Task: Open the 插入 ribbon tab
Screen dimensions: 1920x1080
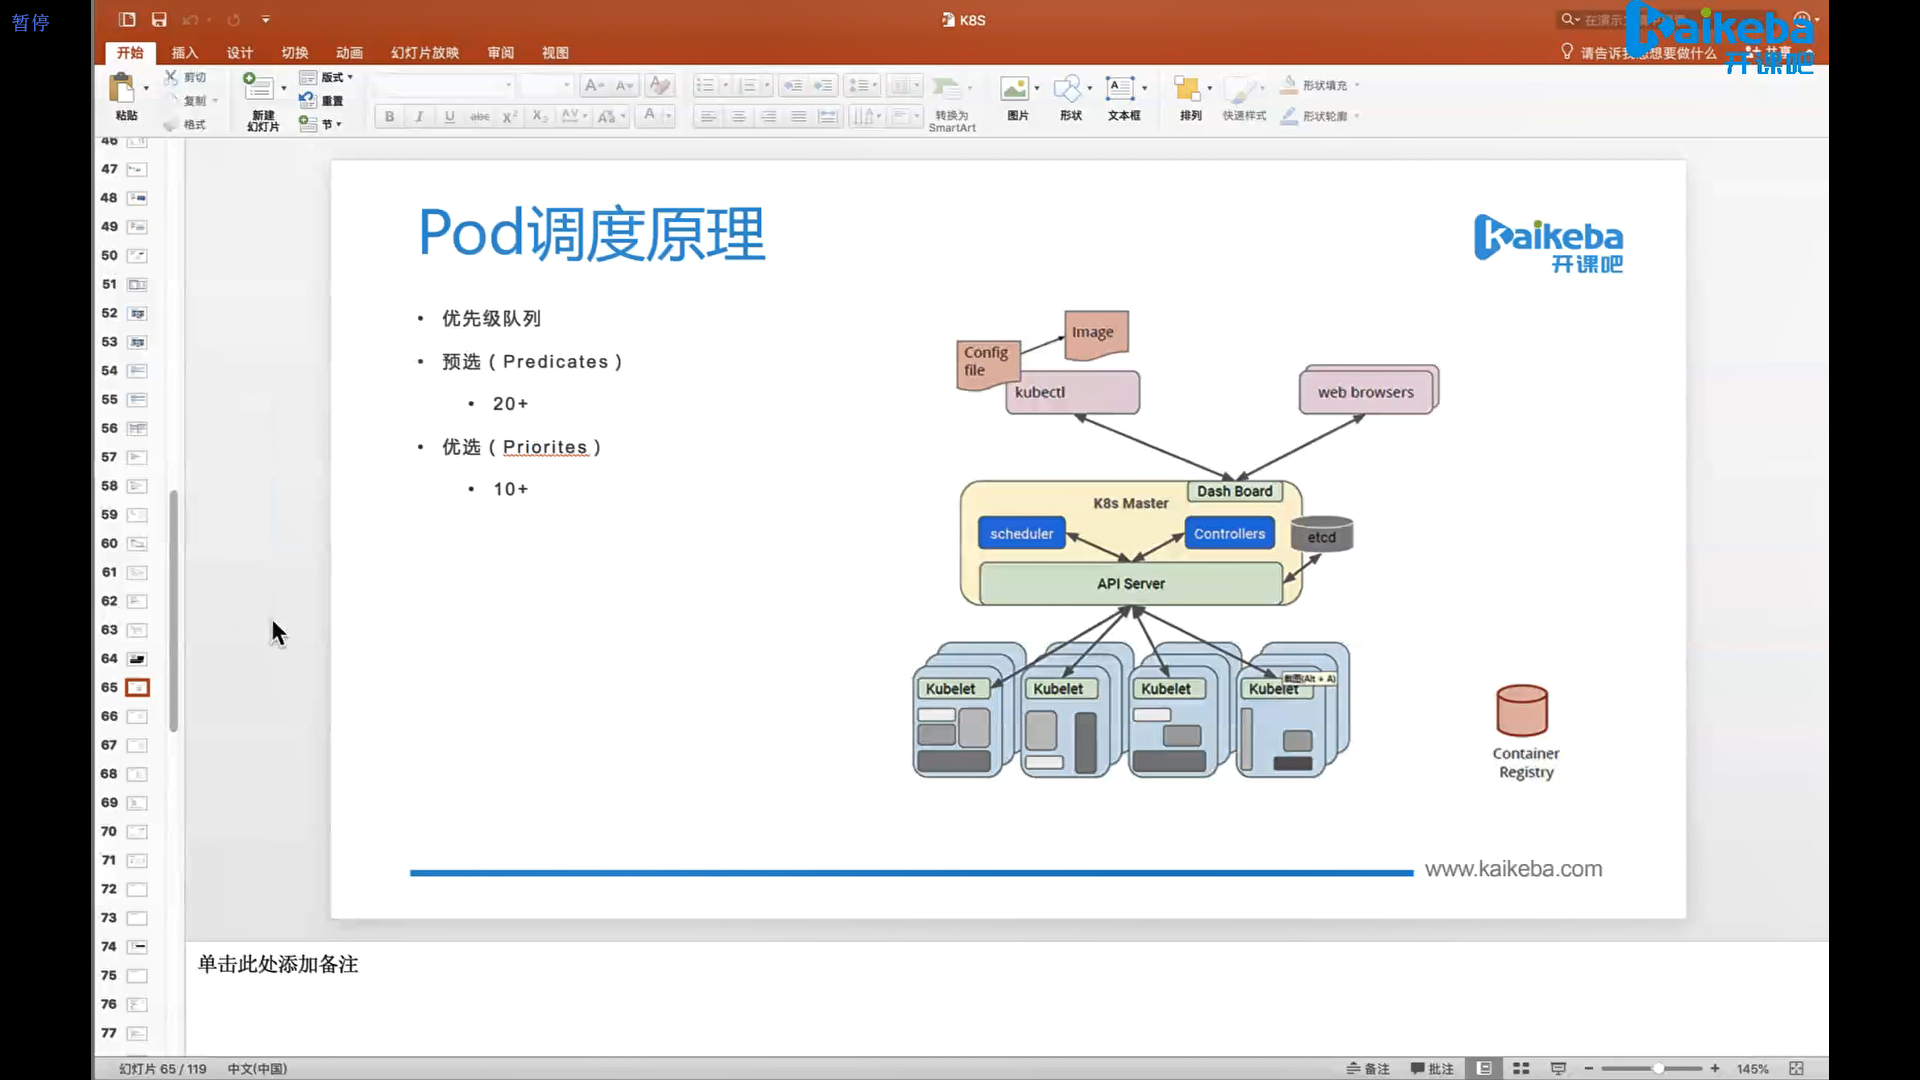Action: (x=184, y=52)
